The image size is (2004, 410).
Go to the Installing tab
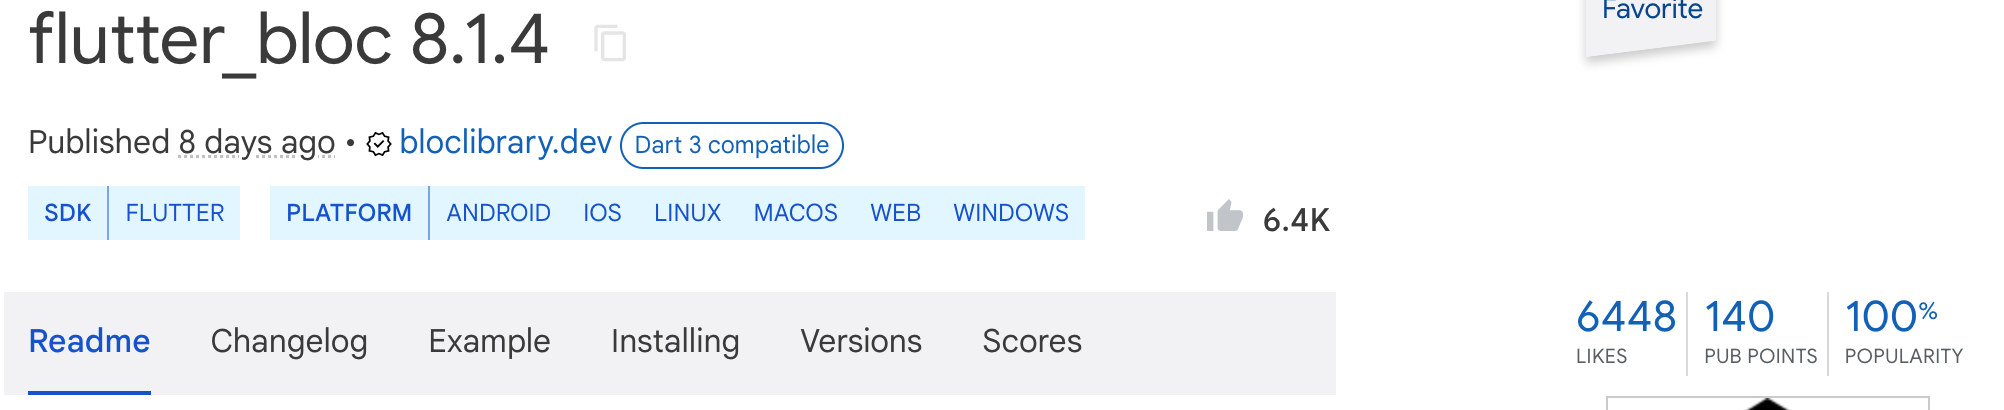tap(675, 342)
